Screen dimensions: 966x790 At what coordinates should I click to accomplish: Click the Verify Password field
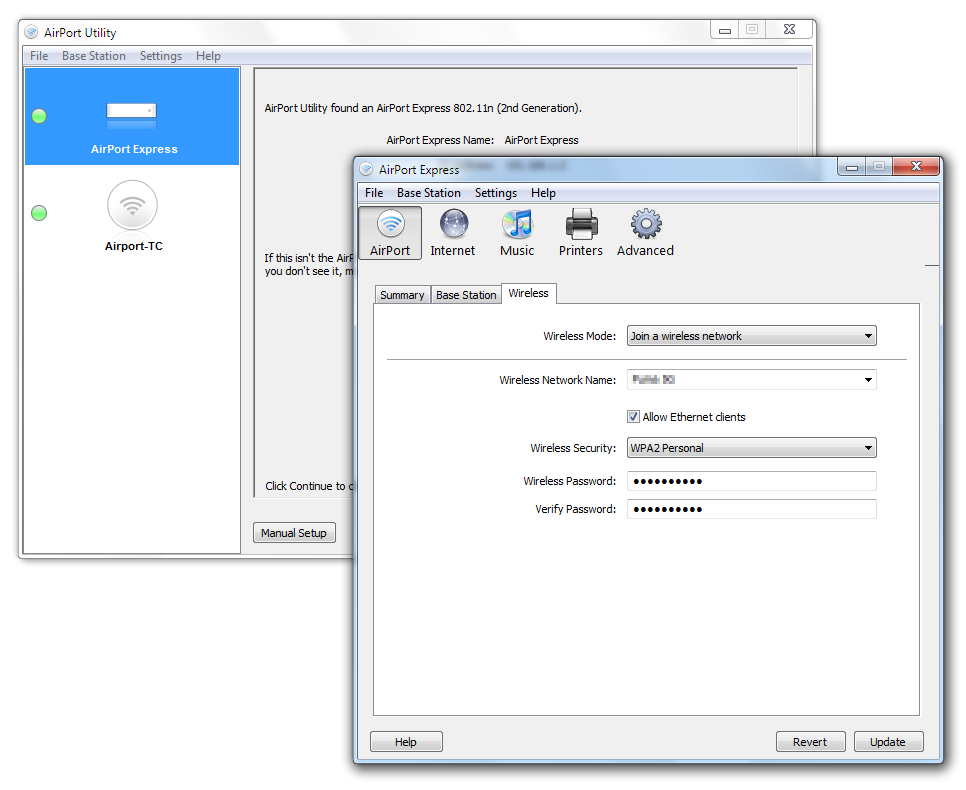click(752, 509)
